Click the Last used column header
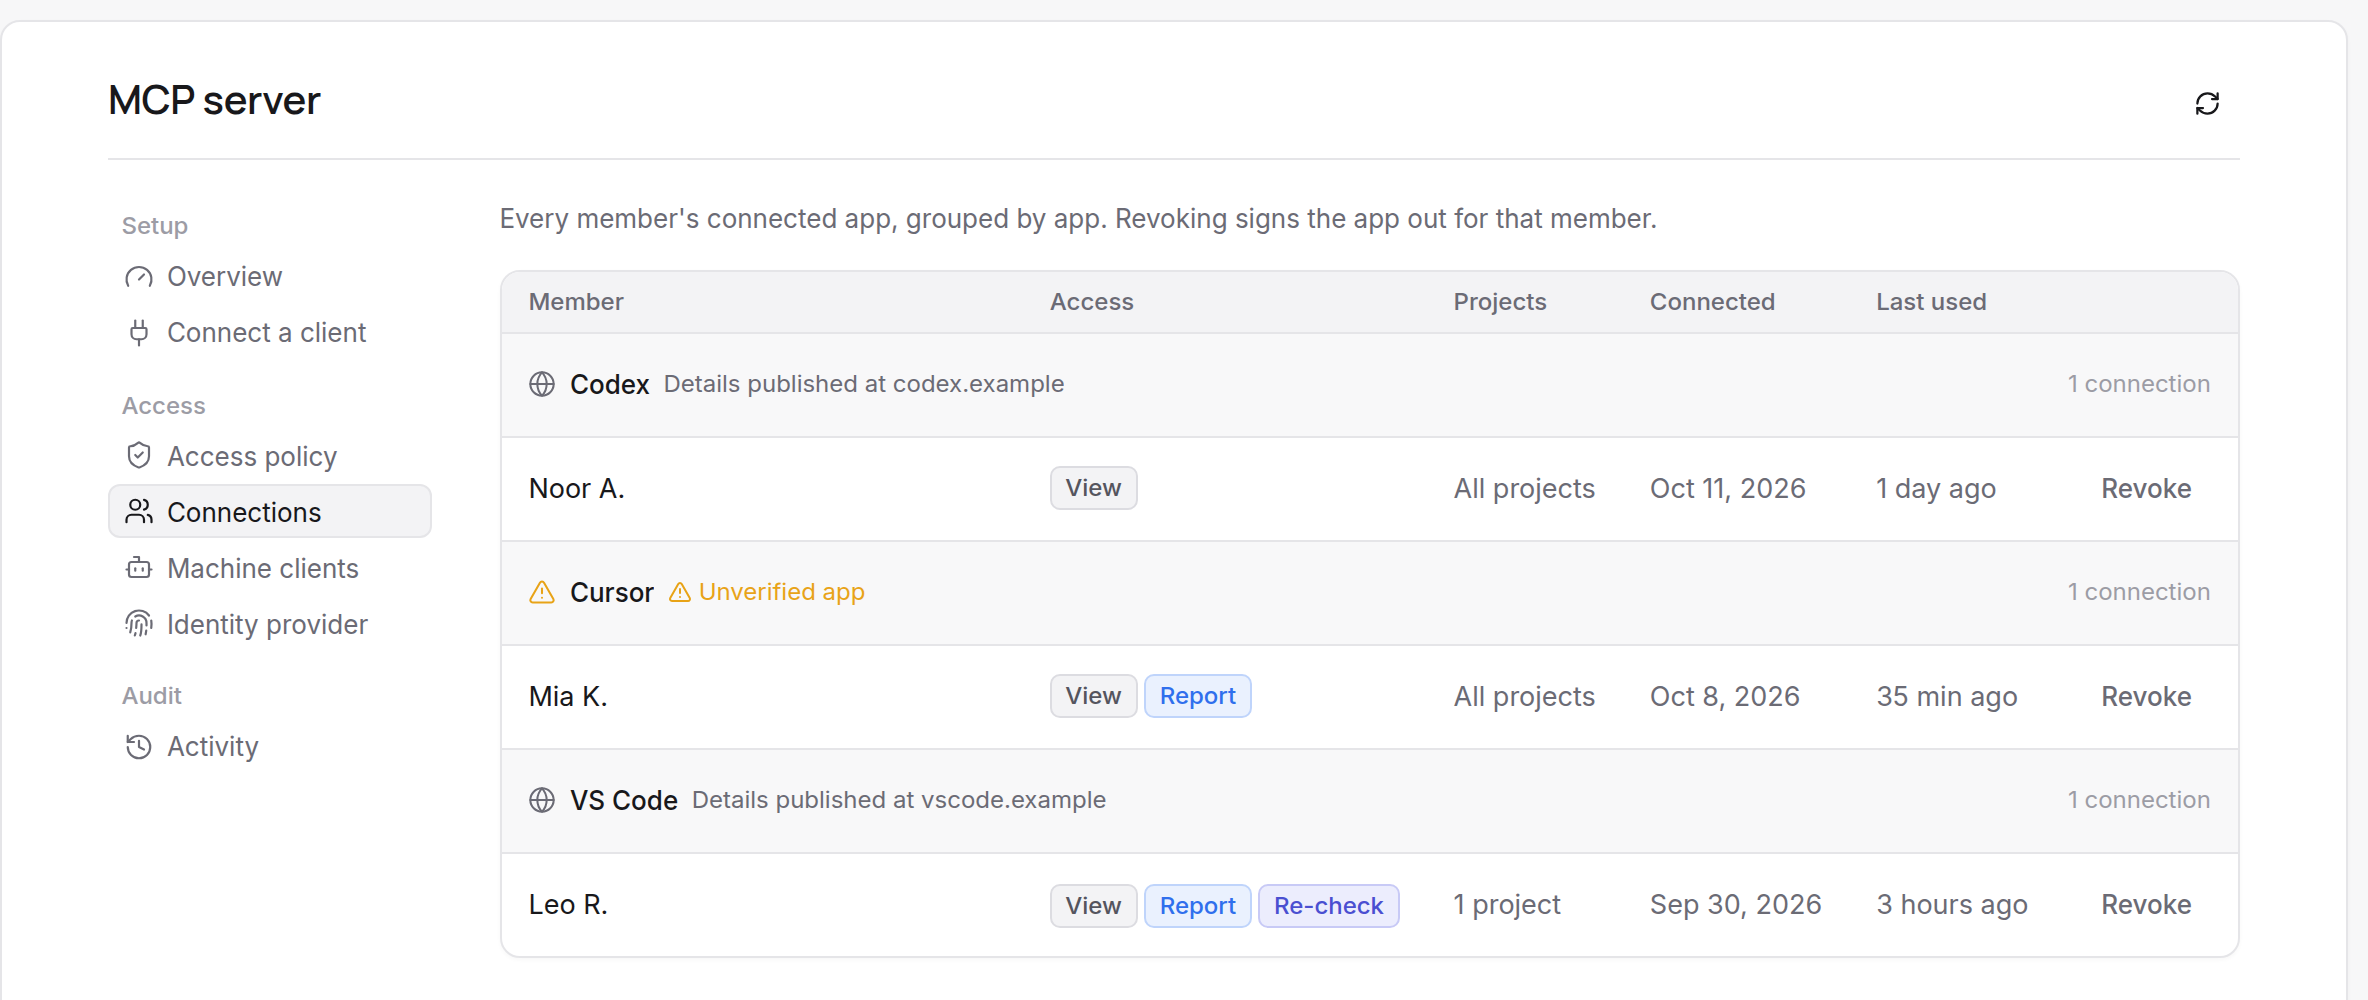The height and width of the screenshot is (1000, 2368). pos(1931,302)
